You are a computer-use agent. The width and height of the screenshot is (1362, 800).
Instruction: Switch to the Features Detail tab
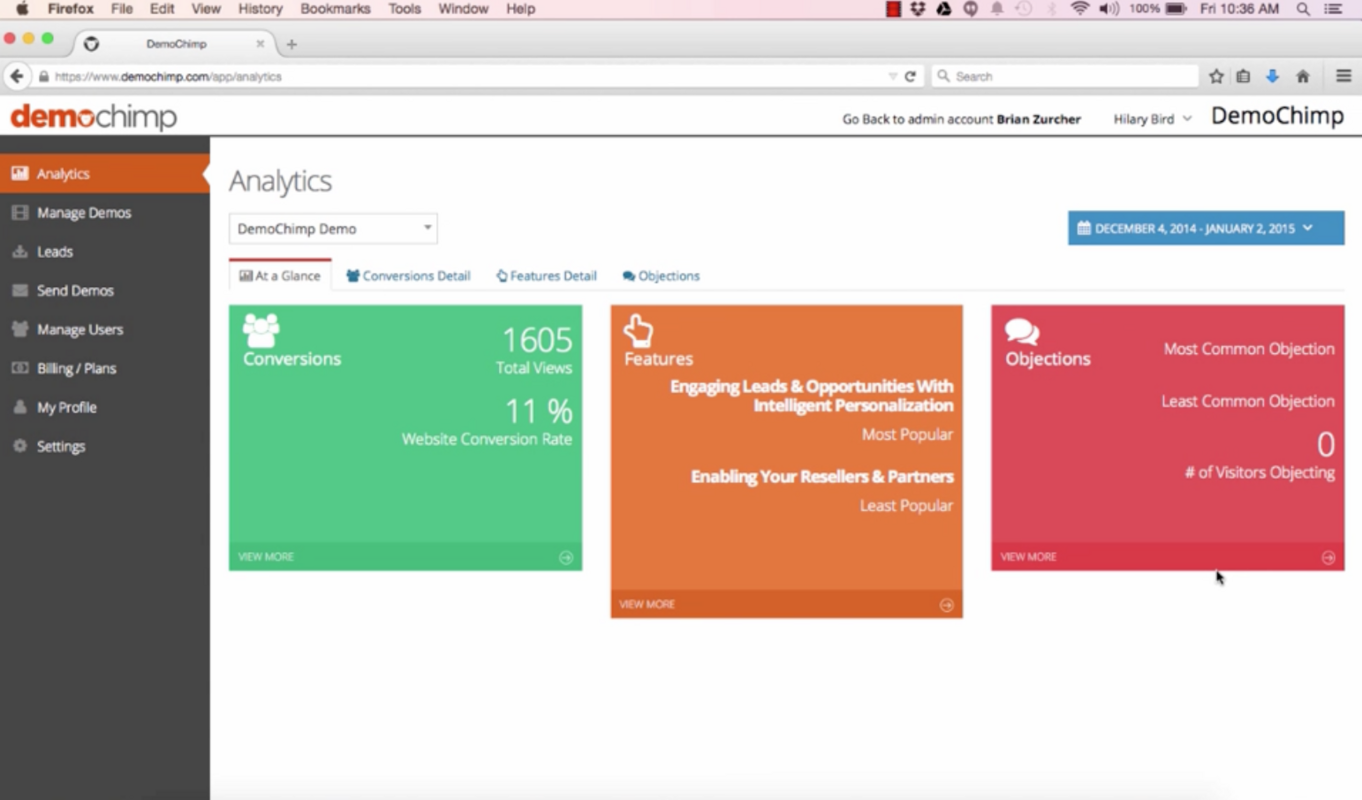tap(546, 276)
